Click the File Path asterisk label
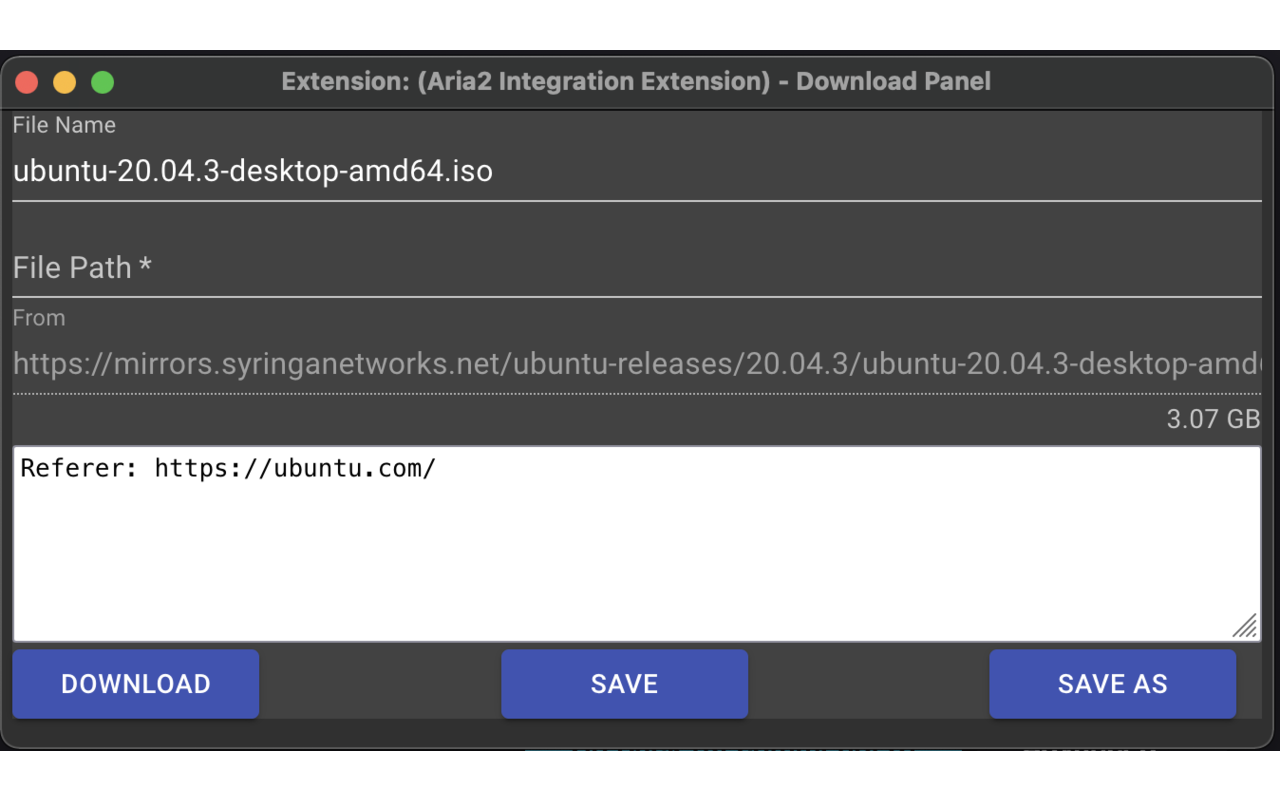1280x800 pixels. [146, 267]
